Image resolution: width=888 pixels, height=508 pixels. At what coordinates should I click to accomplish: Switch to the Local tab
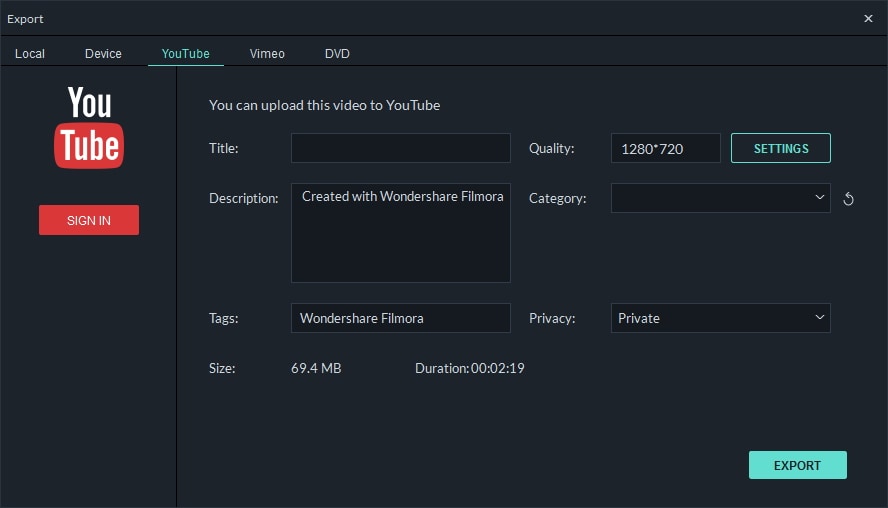tap(30, 53)
